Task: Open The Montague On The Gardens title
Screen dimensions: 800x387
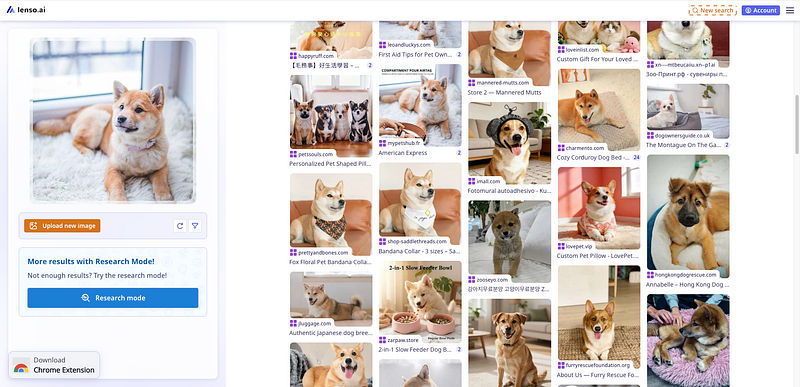Action: 683,145
